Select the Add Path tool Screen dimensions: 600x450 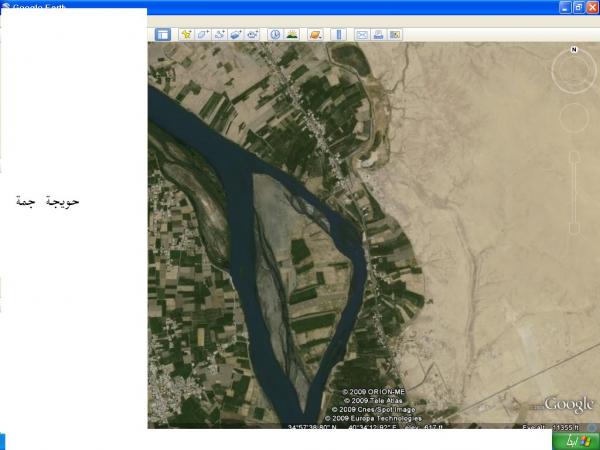tap(219, 34)
